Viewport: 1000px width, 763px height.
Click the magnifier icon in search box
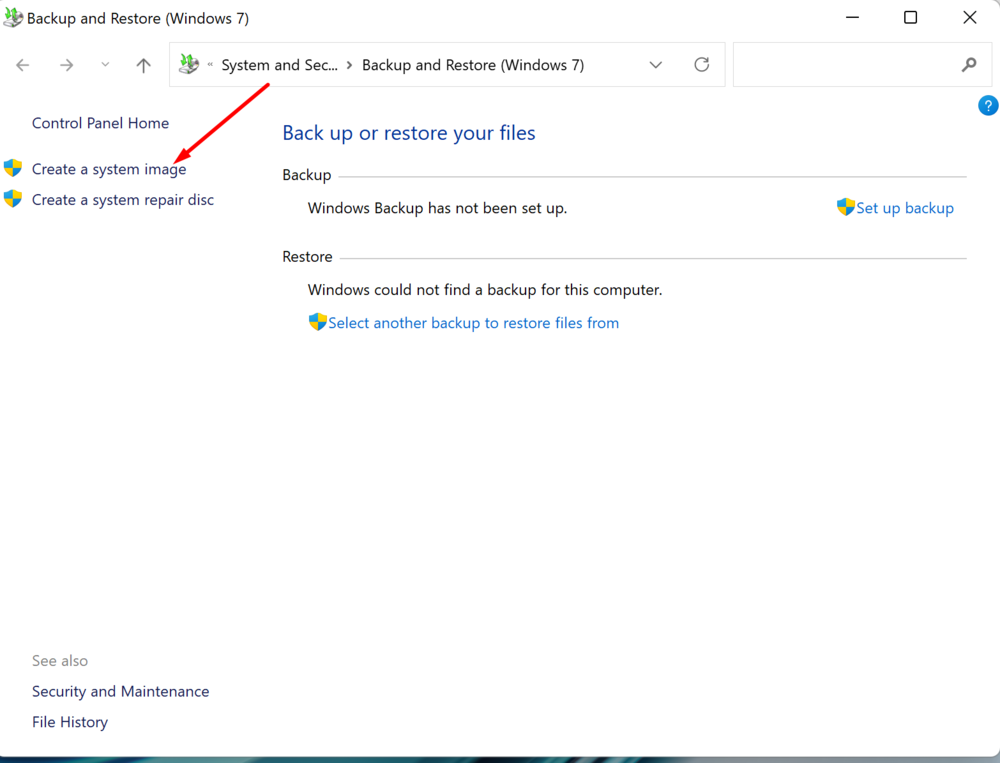(968, 65)
